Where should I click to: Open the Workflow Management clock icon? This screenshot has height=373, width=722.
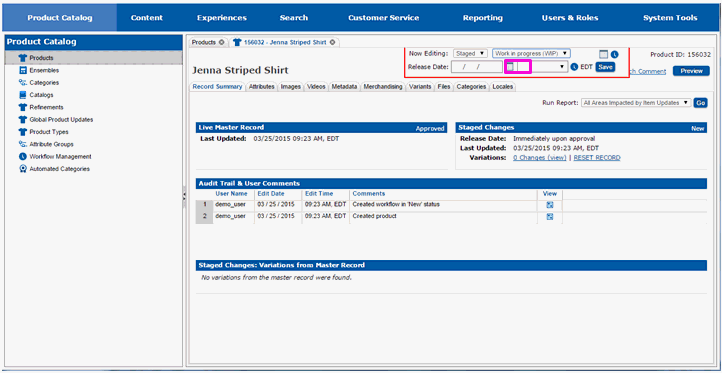point(23,157)
